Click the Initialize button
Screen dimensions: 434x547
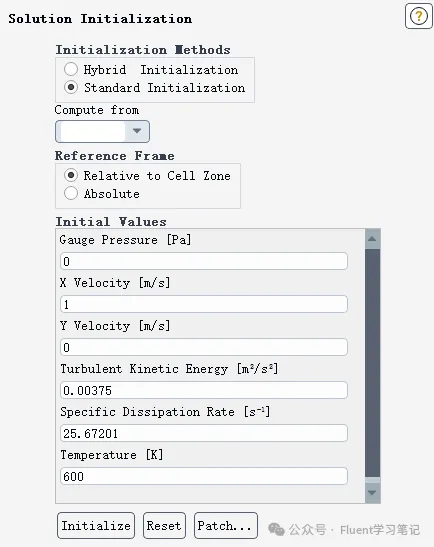[96, 525]
